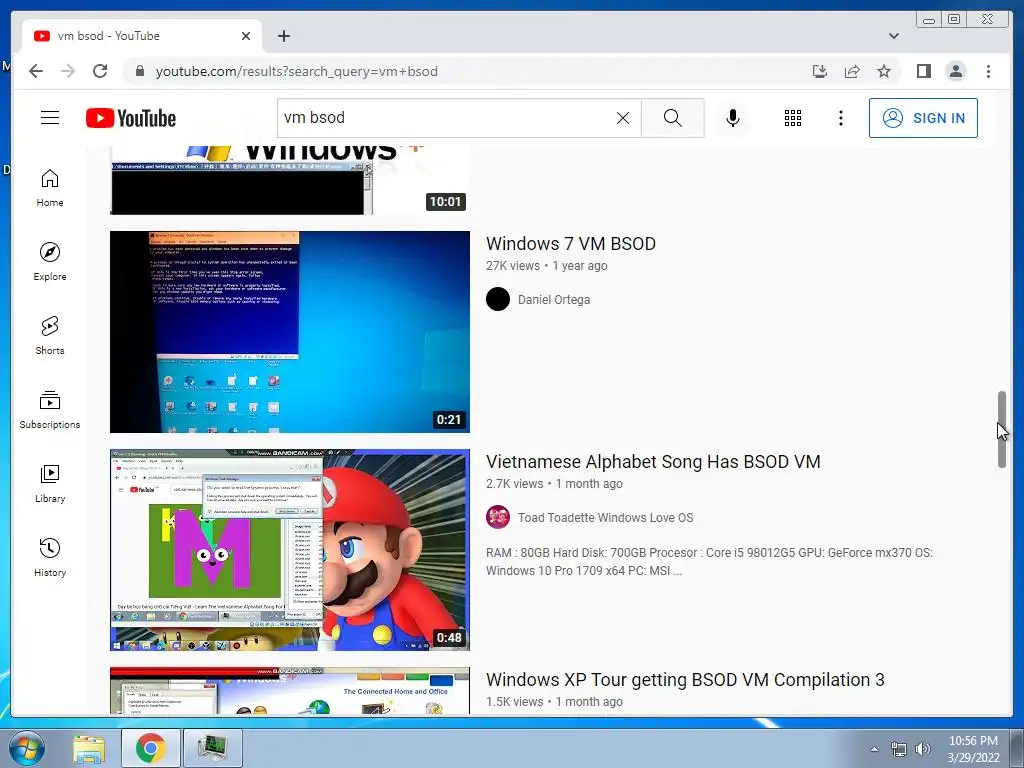This screenshot has height=768, width=1024.
Task: Open Explore in the sidebar
Action: tap(50, 262)
